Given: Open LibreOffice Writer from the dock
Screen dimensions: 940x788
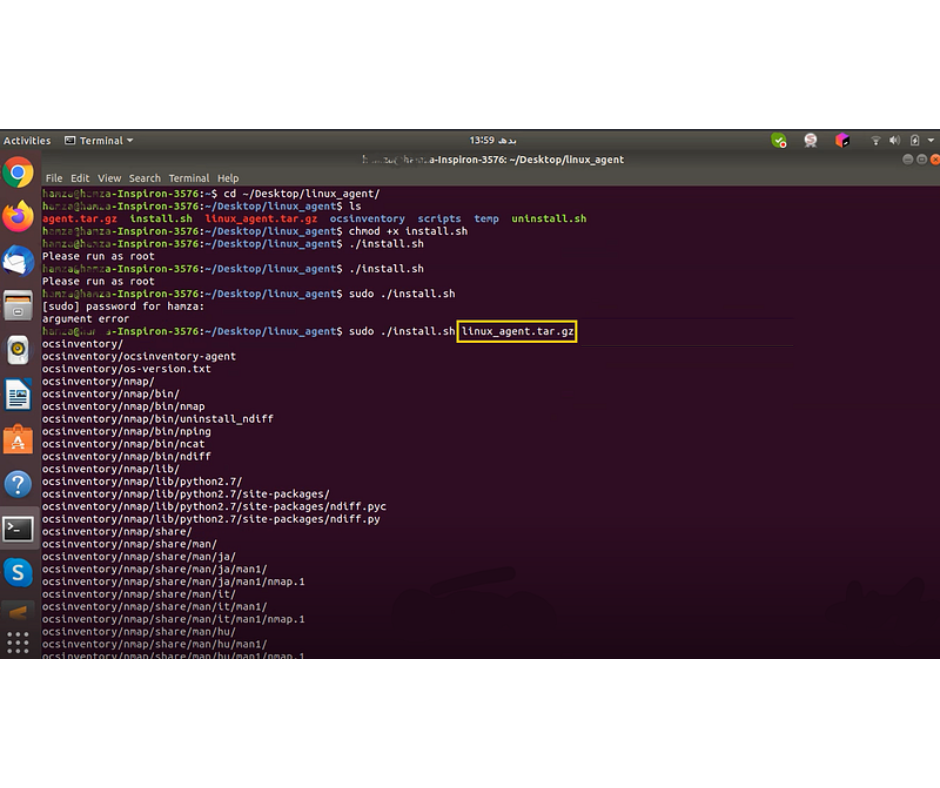Looking at the screenshot, I should coord(18,395).
